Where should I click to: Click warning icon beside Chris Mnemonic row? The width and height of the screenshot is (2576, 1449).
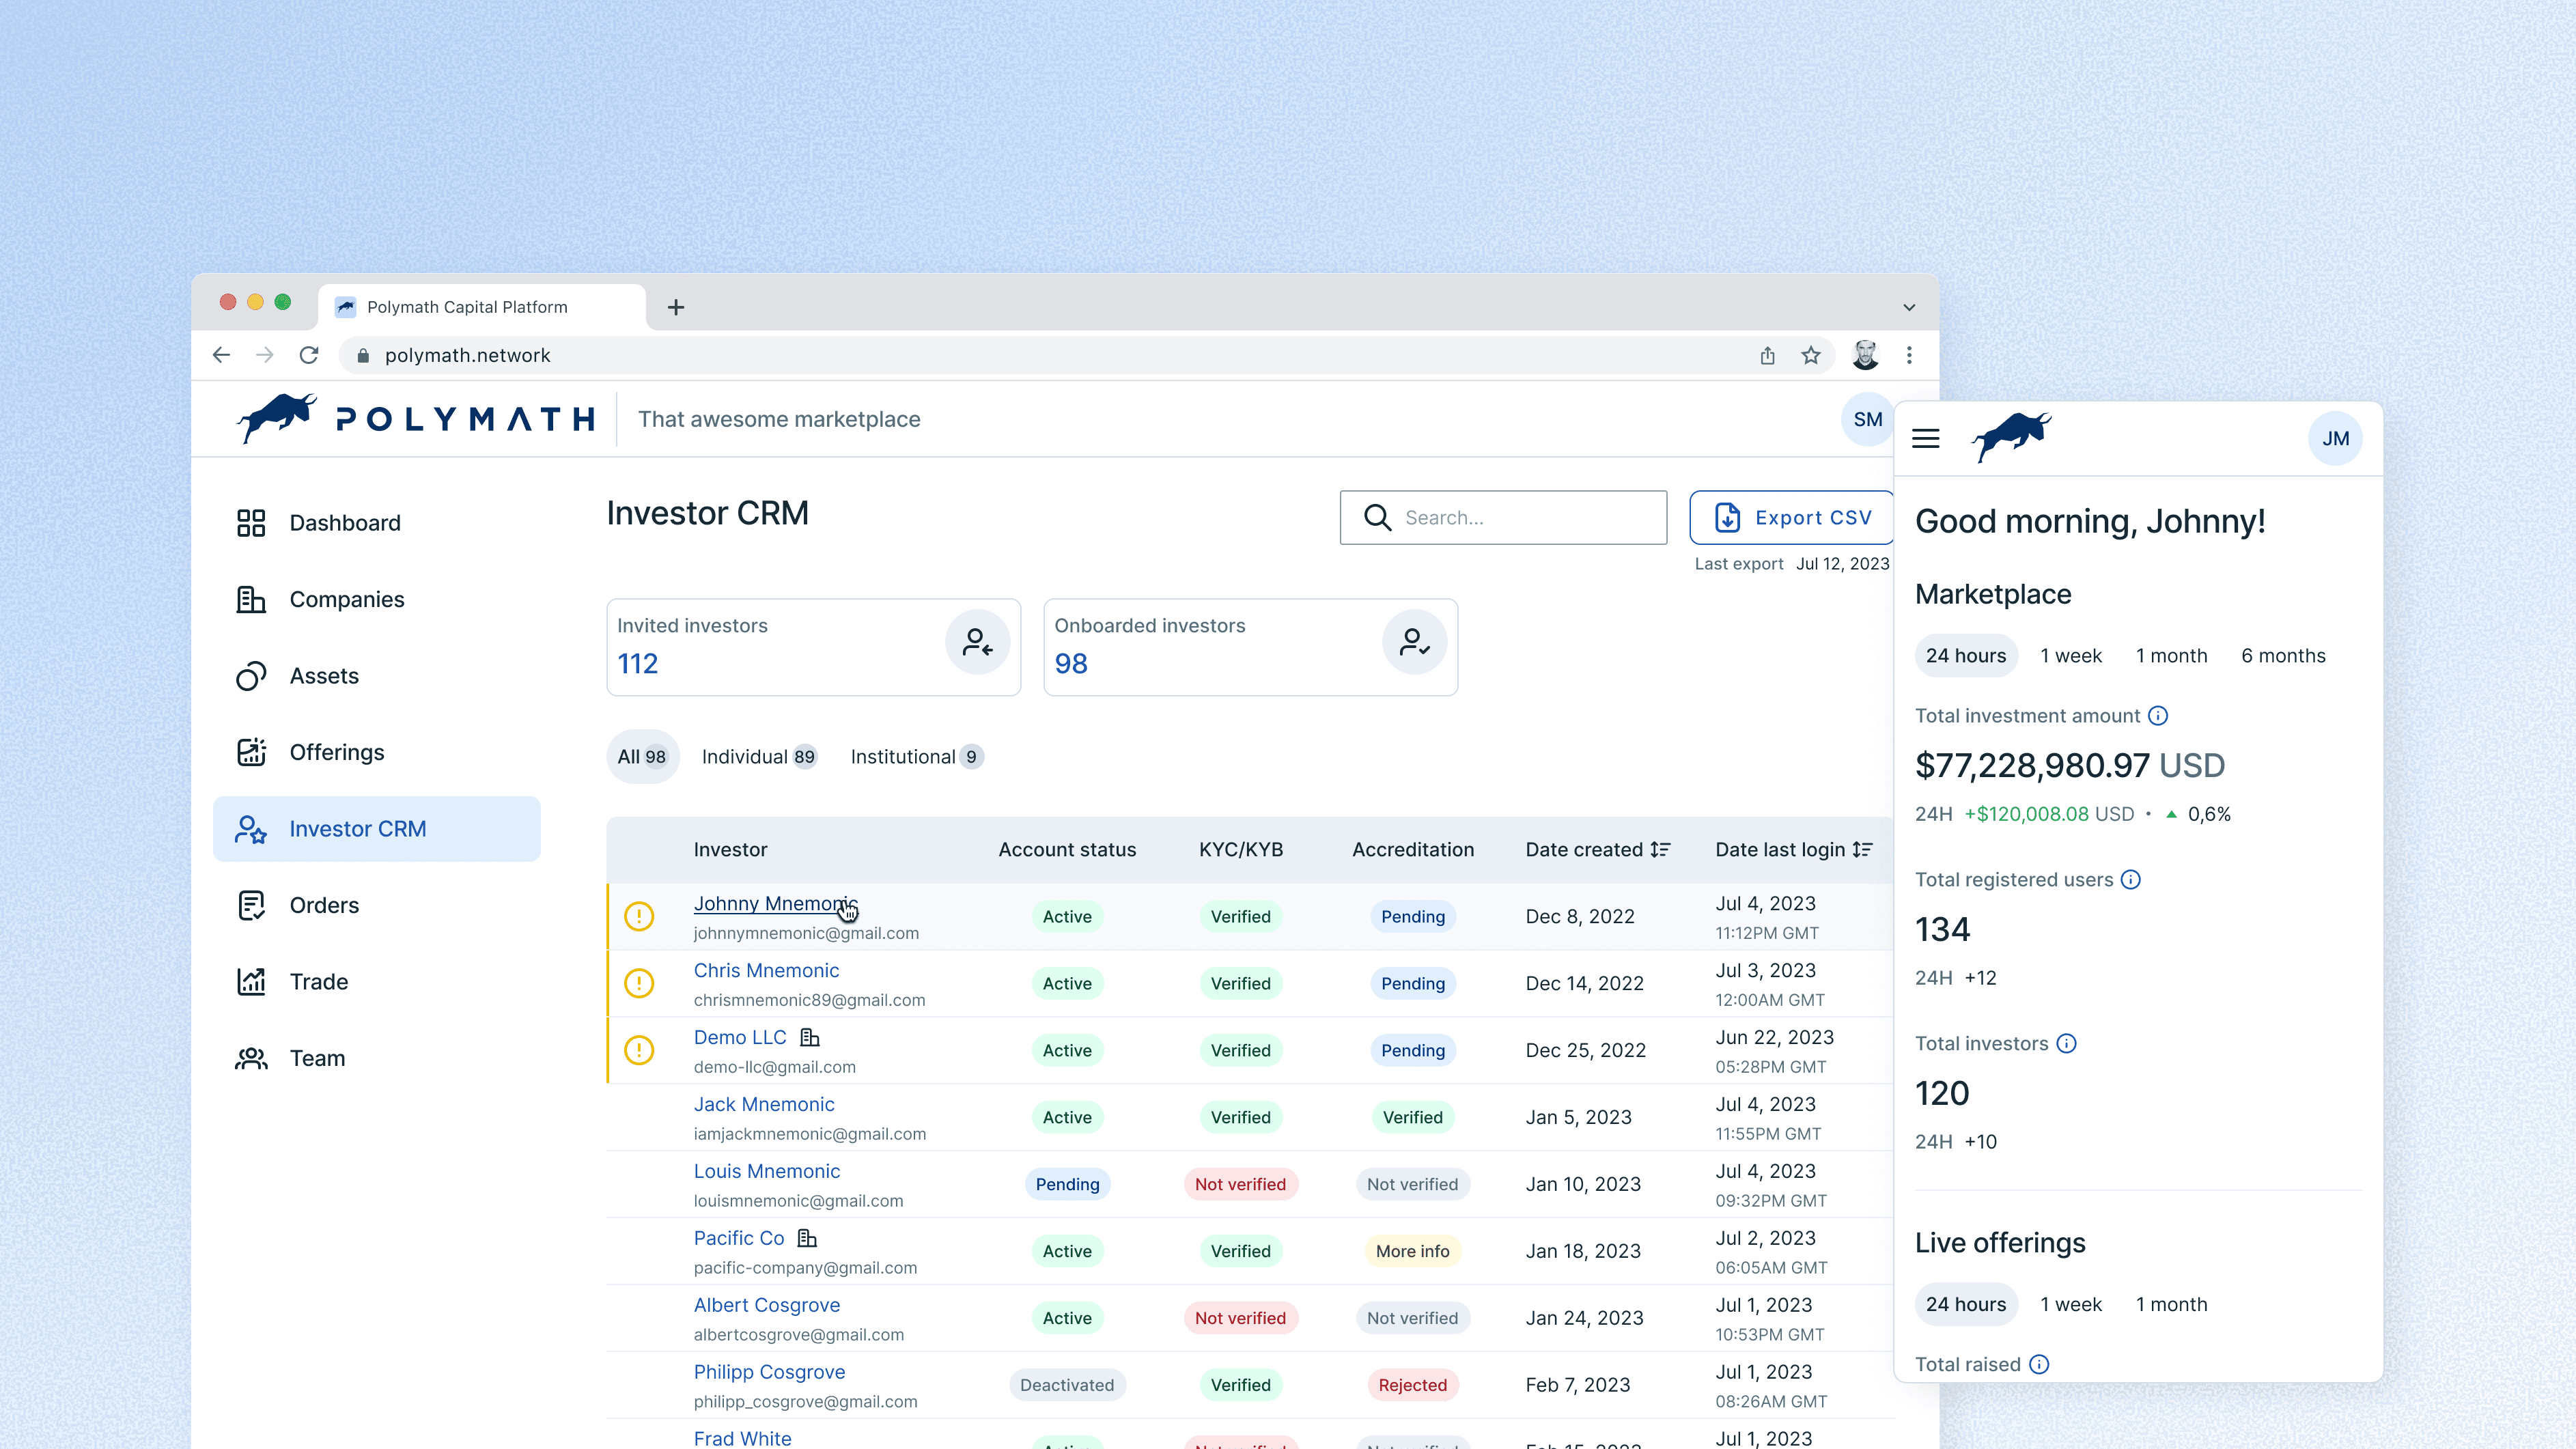coord(639,983)
